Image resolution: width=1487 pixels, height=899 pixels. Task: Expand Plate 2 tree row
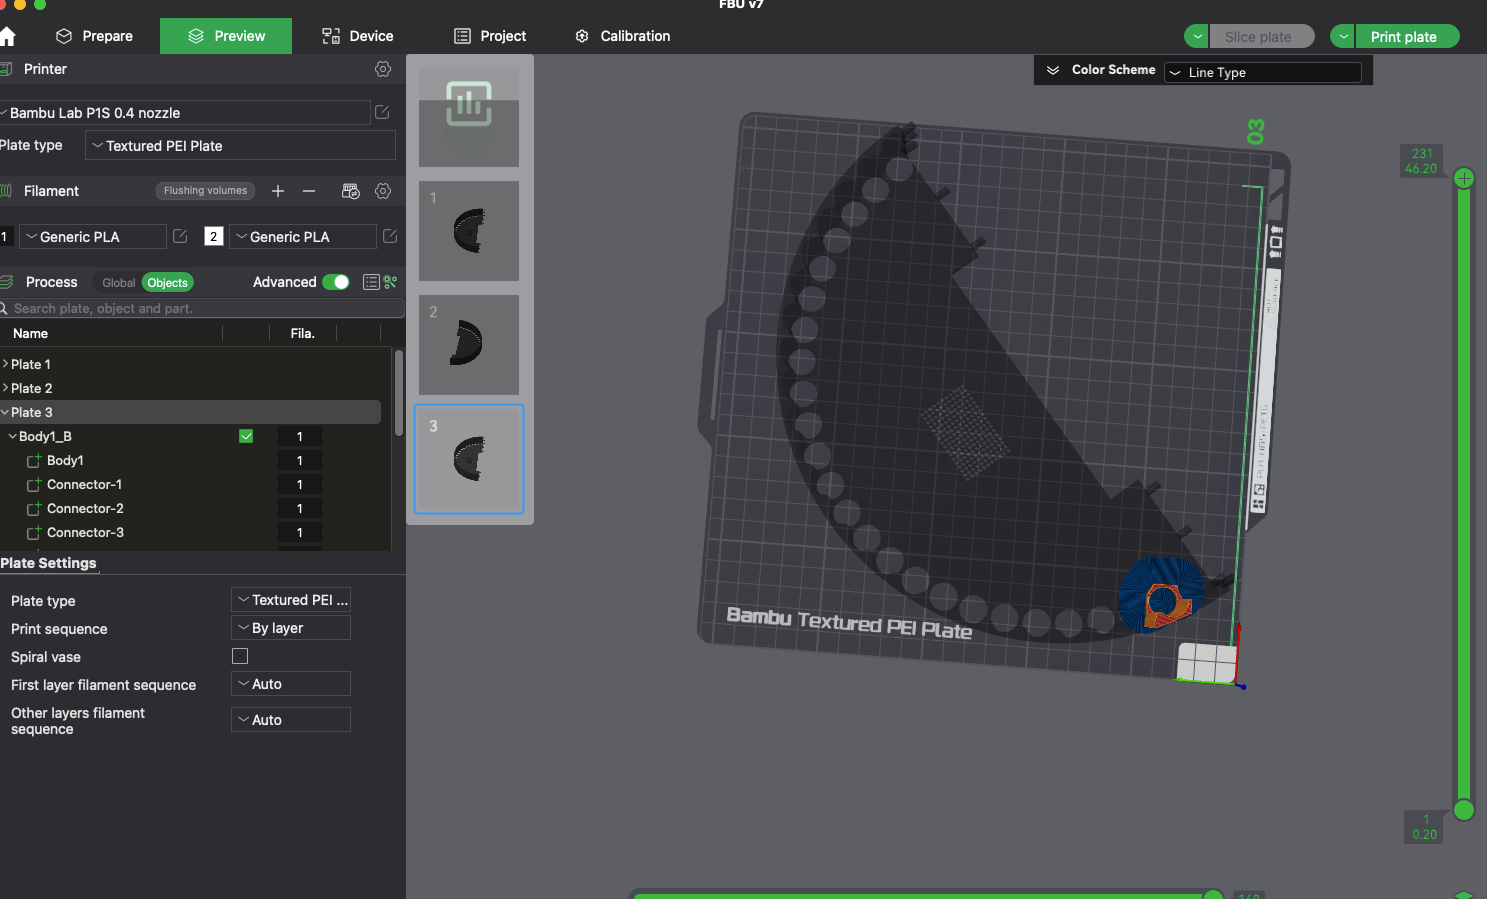pyautogui.click(x=5, y=388)
